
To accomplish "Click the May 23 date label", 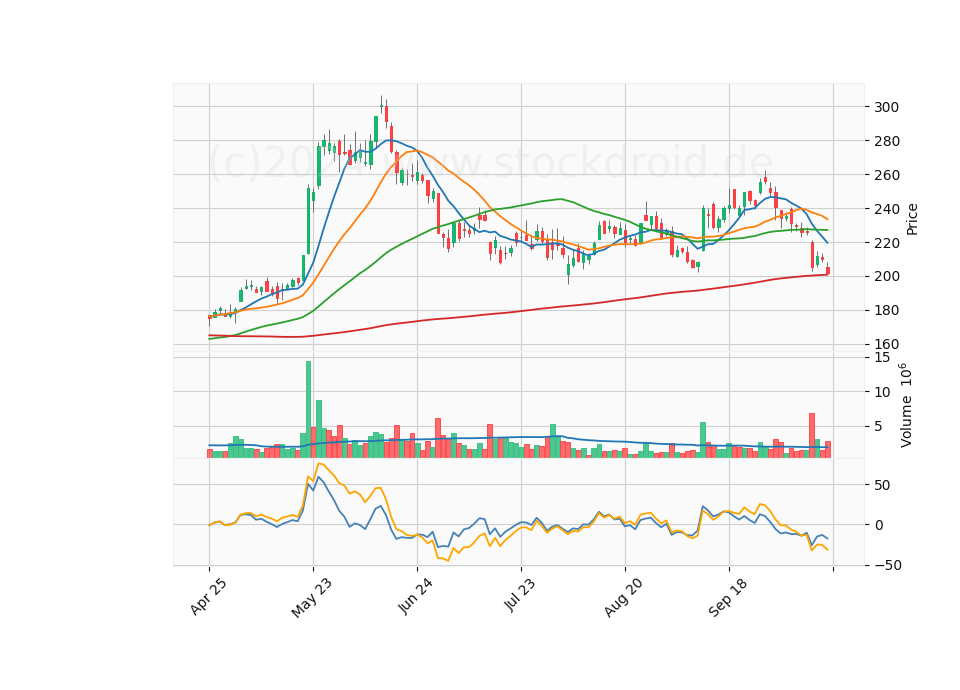I will (x=312, y=597).
